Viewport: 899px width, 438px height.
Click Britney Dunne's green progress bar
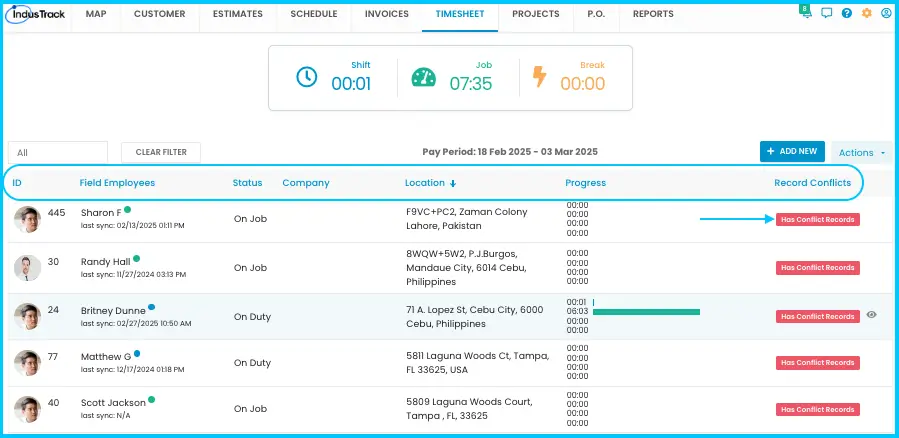pos(646,312)
